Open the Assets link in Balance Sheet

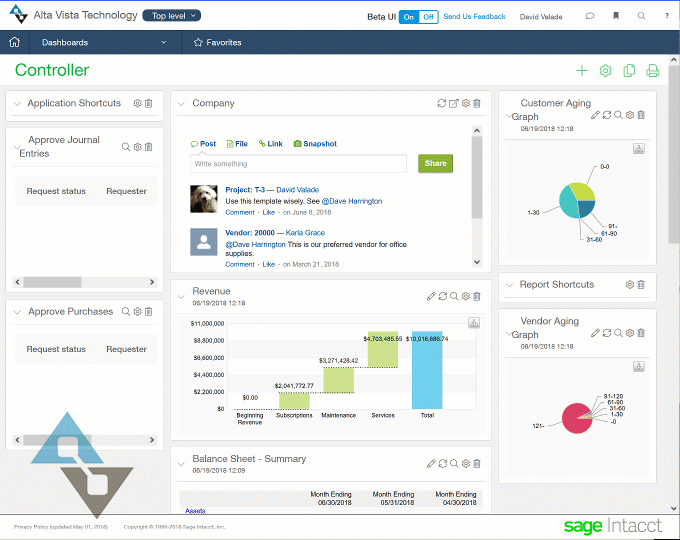coord(195,511)
